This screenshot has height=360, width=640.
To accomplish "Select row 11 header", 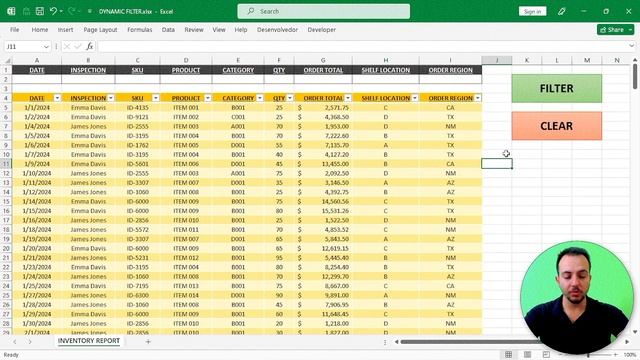I will click(x=6, y=164).
